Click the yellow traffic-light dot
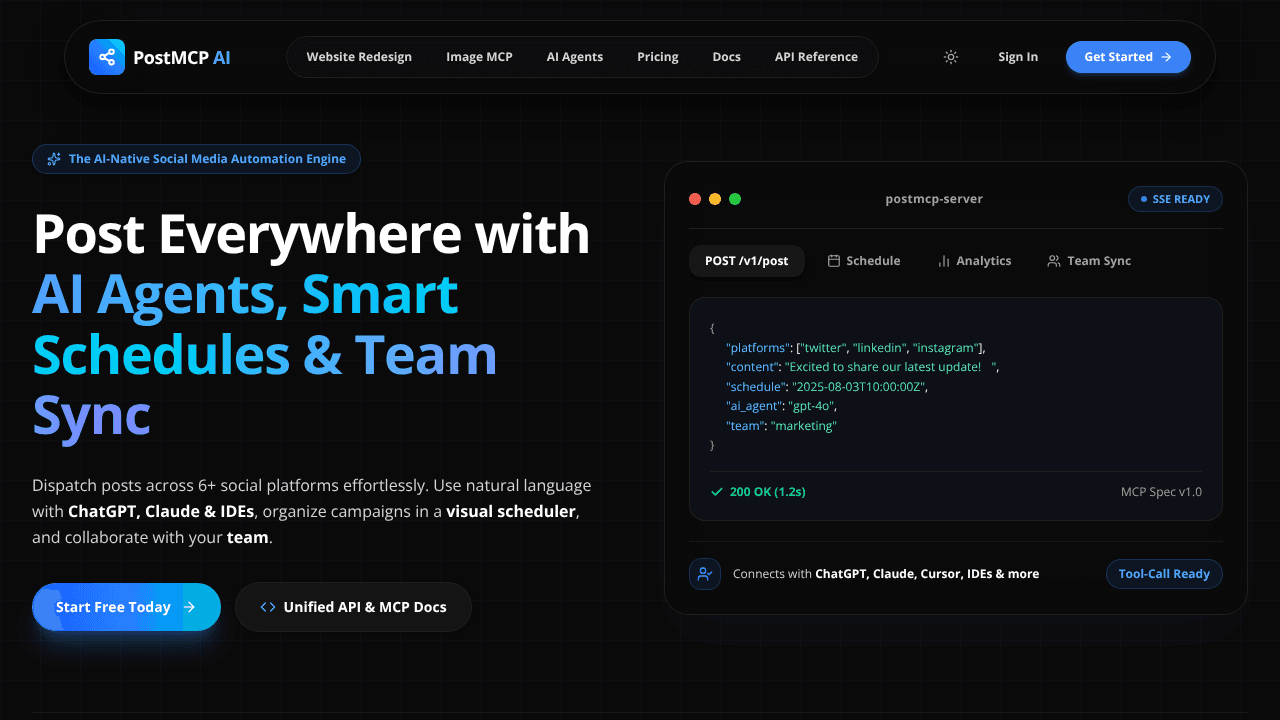 coord(715,199)
